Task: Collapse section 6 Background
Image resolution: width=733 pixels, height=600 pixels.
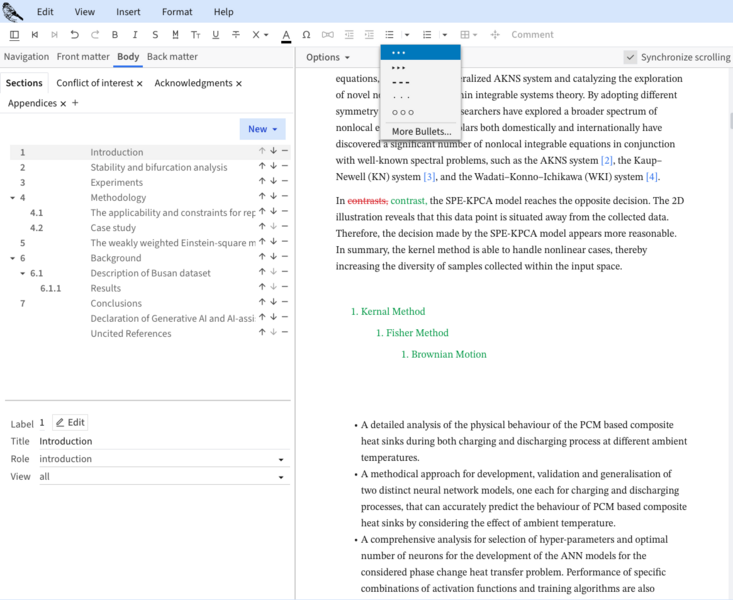Action: [x=13, y=258]
